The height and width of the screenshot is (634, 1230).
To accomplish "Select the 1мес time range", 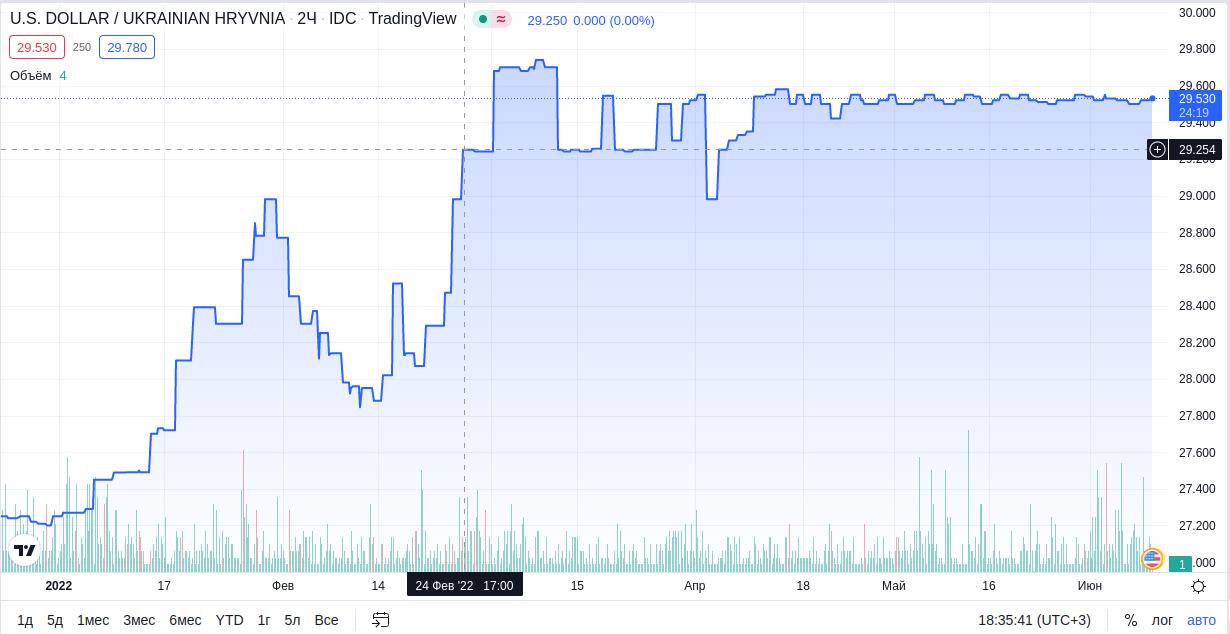I will [x=93, y=620].
